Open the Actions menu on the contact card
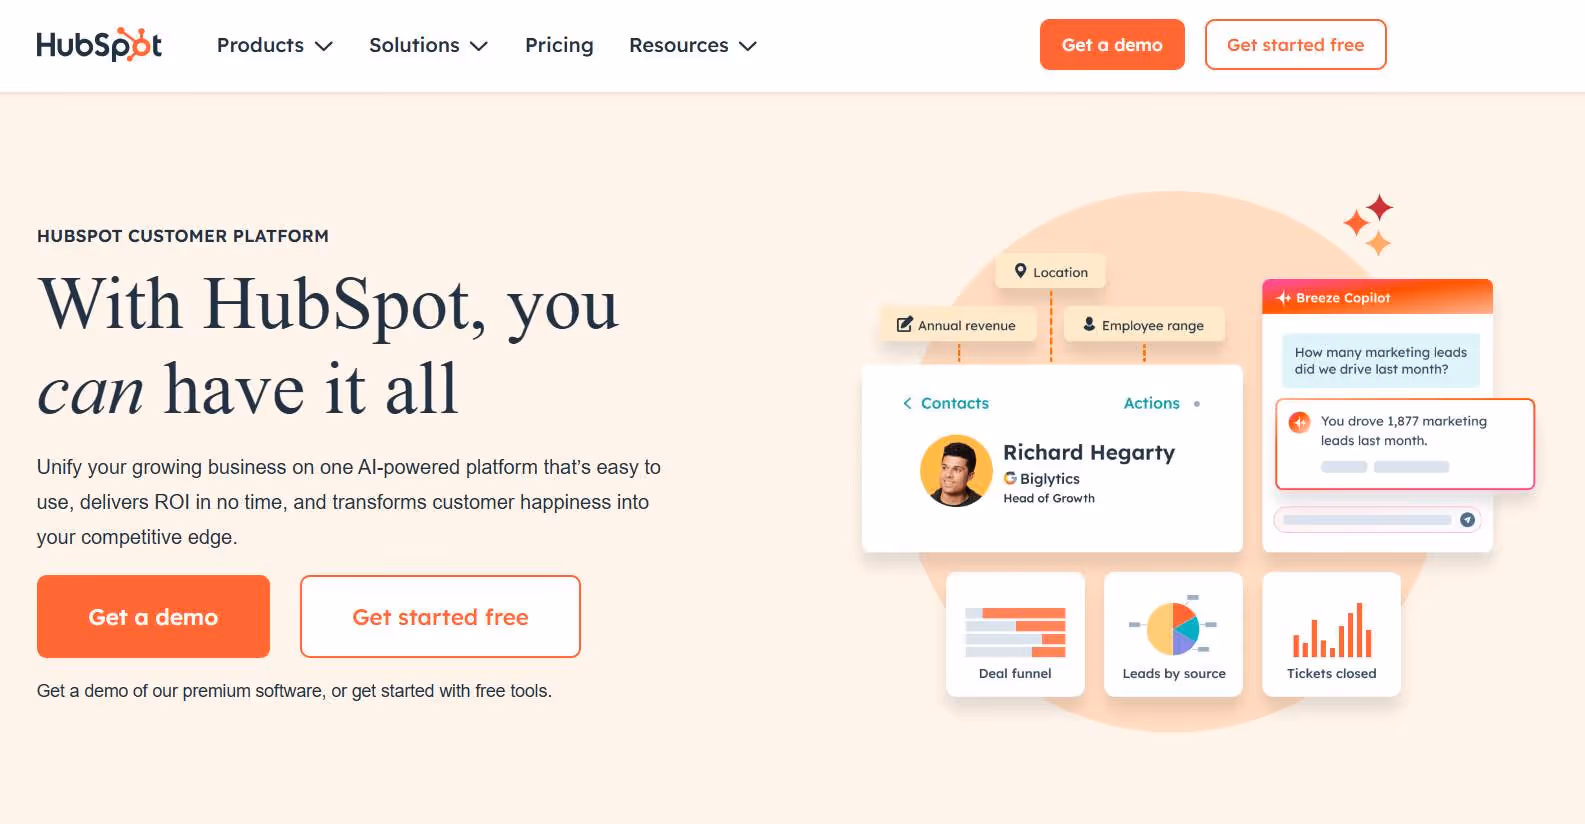 (1151, 403)
